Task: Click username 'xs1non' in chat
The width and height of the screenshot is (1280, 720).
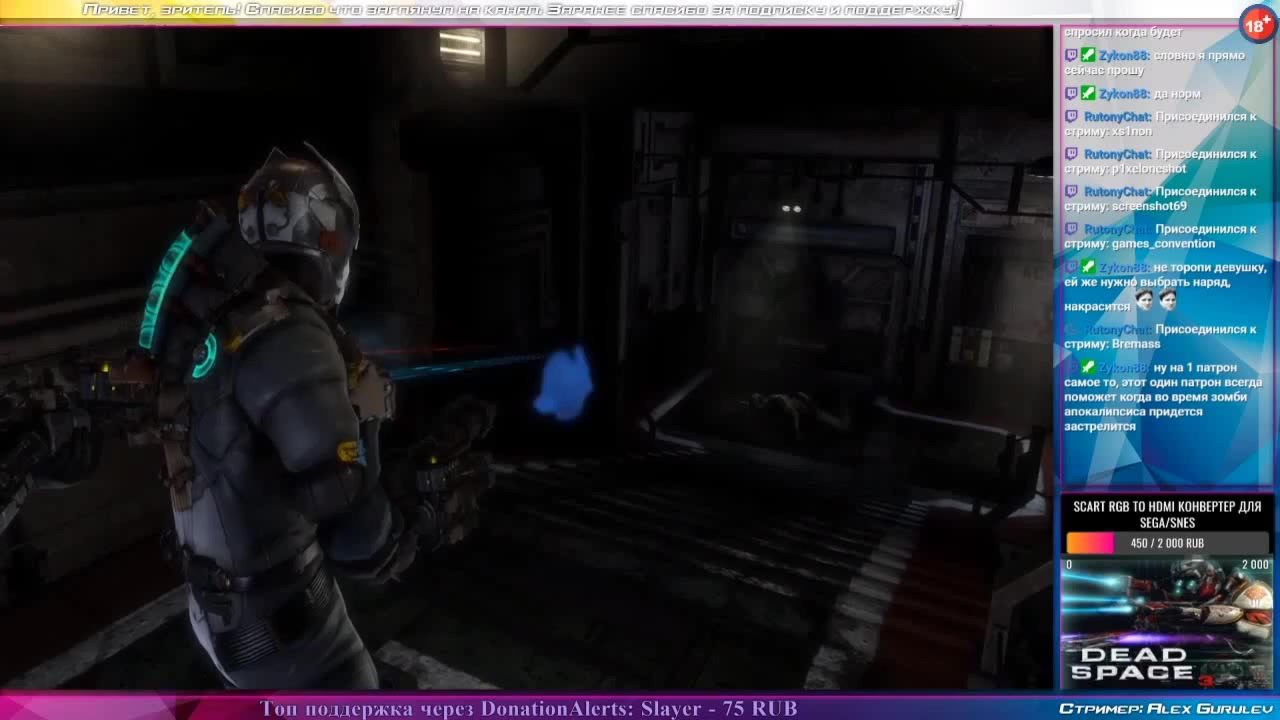Action: (1132, 132)
